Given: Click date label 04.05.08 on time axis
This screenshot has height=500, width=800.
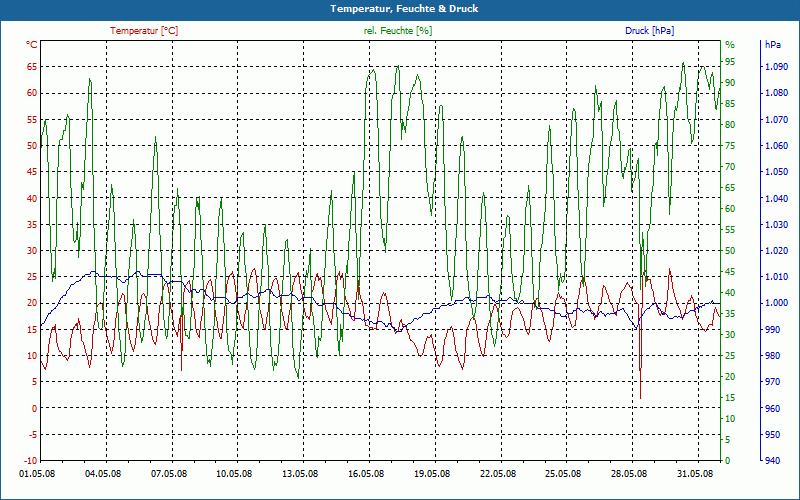Looking at the screenshot, I should 103,473.
